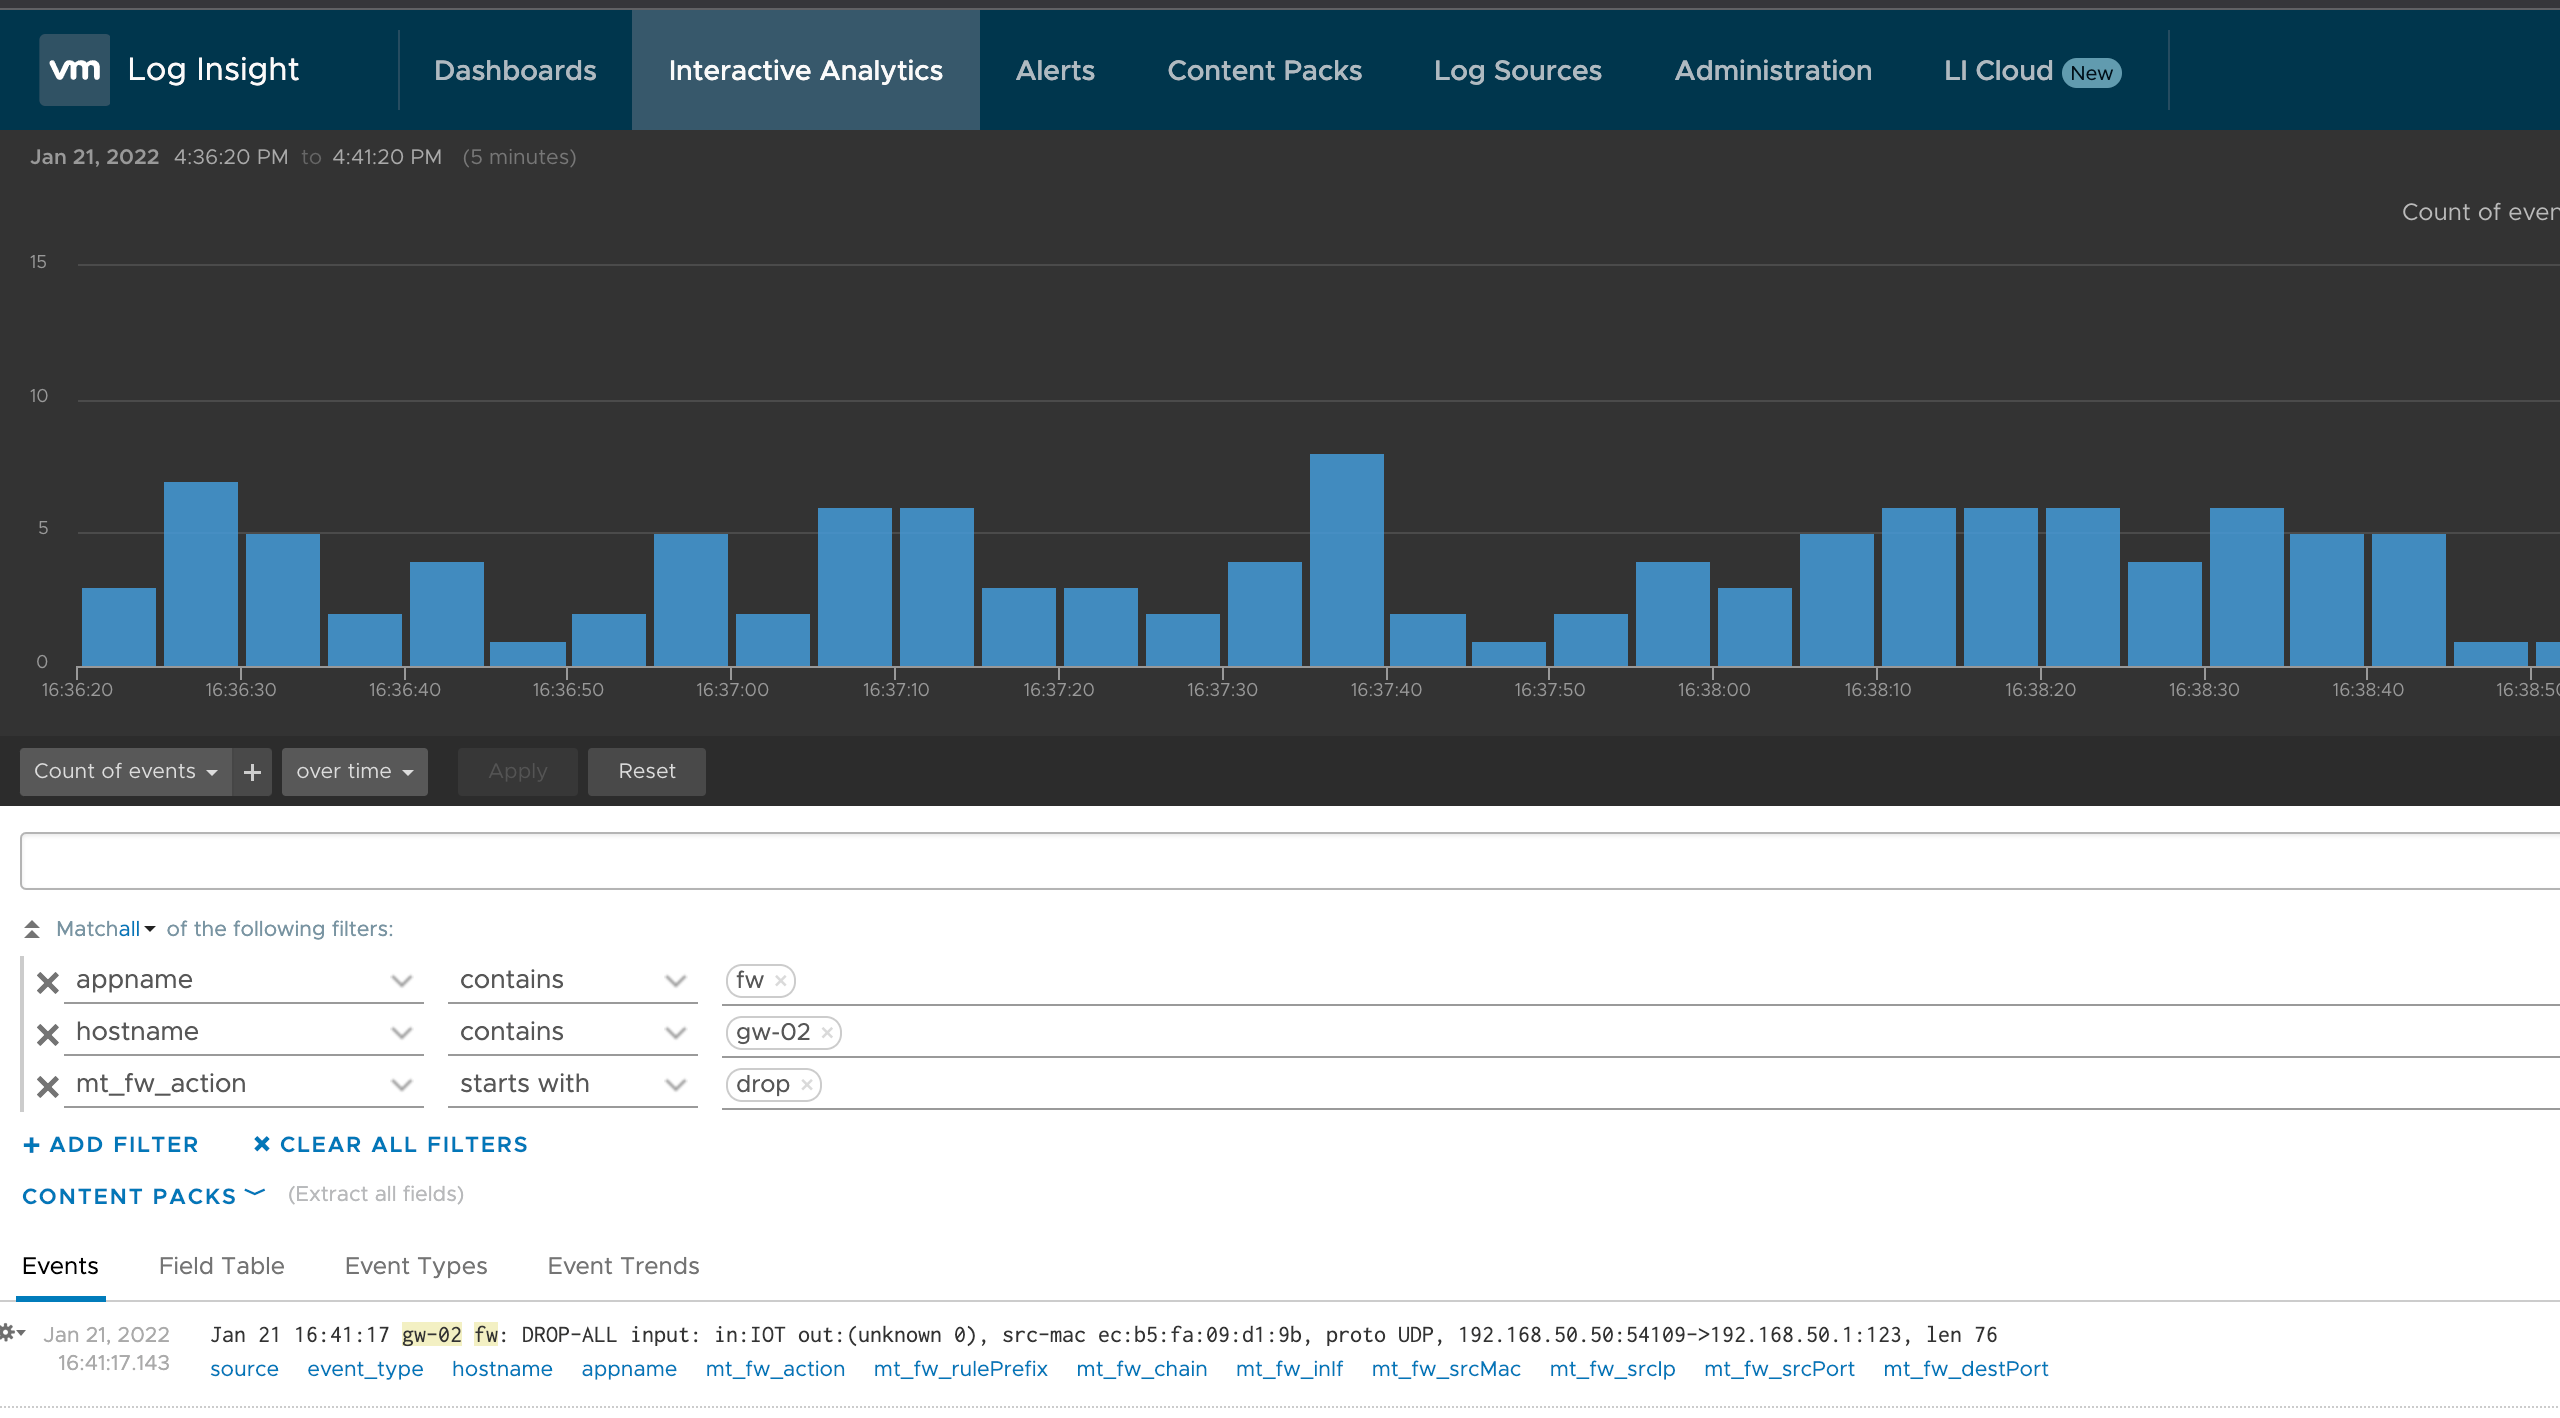This screenshot has width=2560, height=1418.
Task: Click the drop filter values field
Action: click(x=1640, y=1085)
